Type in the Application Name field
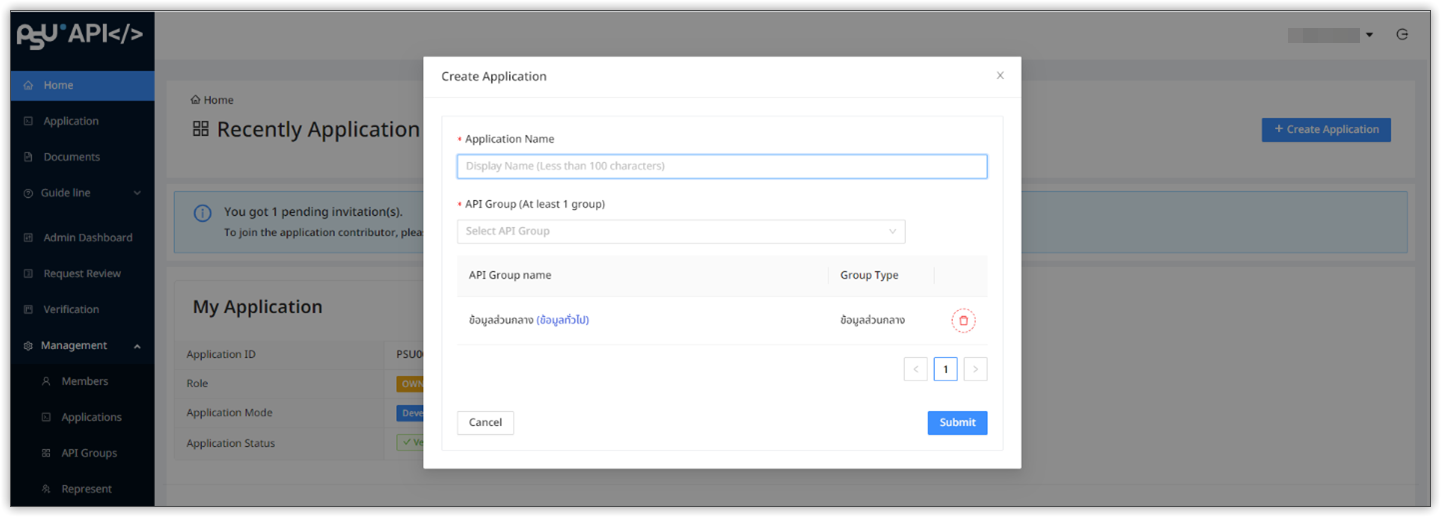Image resolution: width=1441 pixels, height=517 pixels. tap(721, 166)
